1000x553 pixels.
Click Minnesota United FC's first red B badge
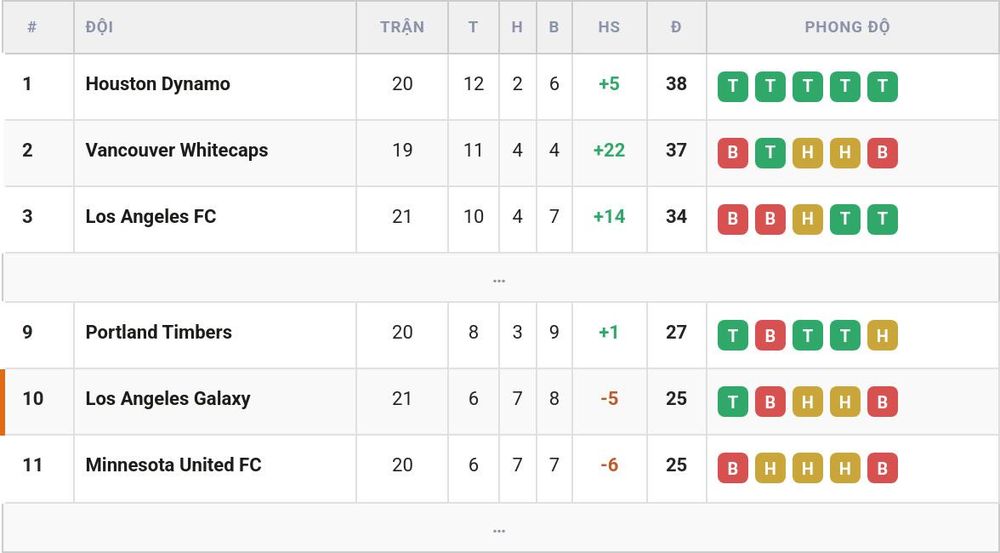click(733, 468)
